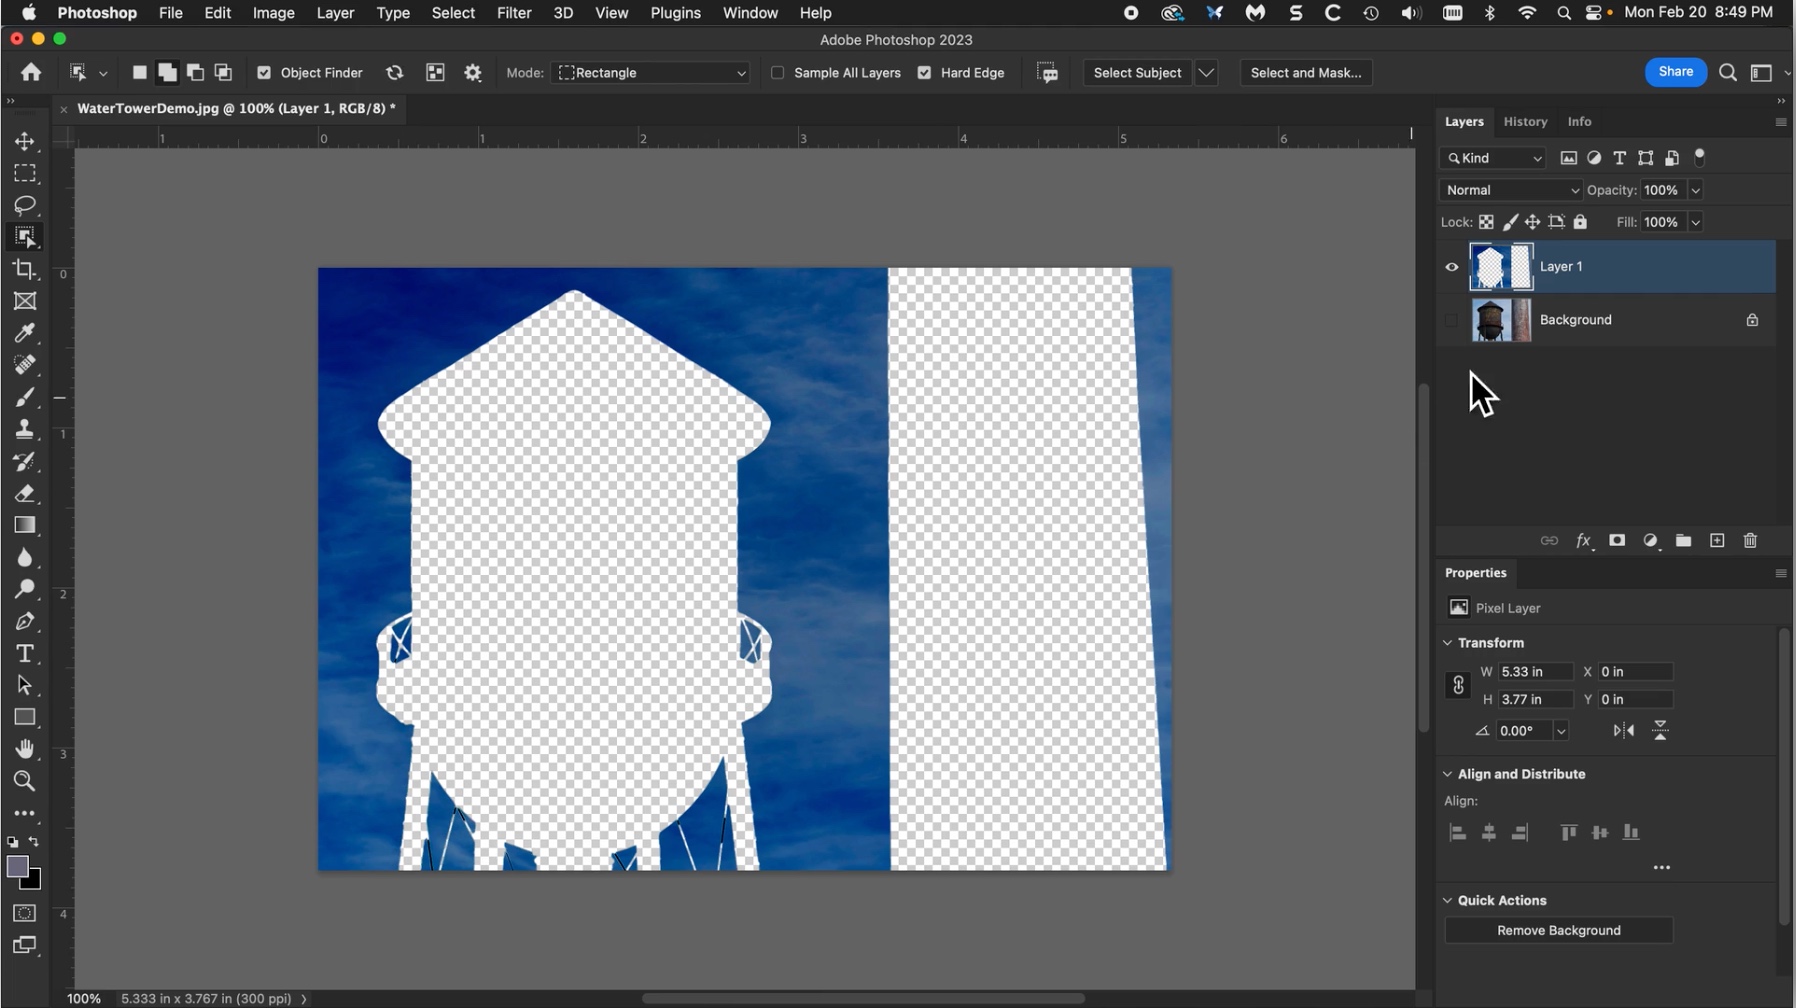Viewport: 1796px width, 1008px height.
Task: Select the Lasso tool
Action: (25, 205)
